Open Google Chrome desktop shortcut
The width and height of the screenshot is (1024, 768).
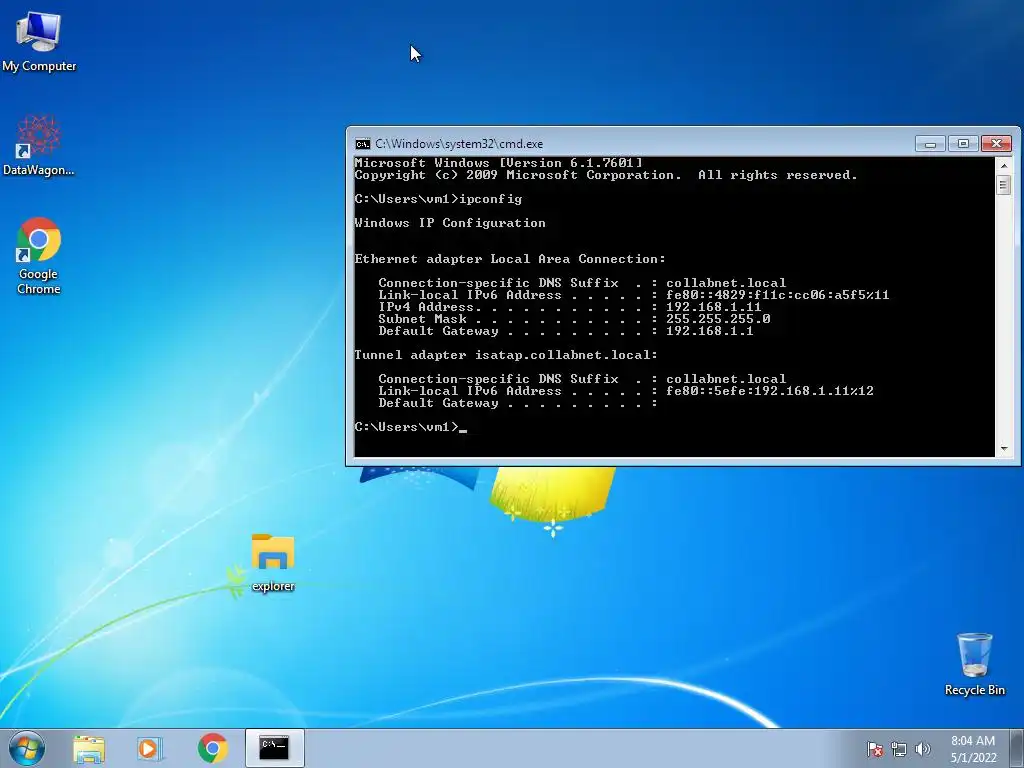pos(39,255)
